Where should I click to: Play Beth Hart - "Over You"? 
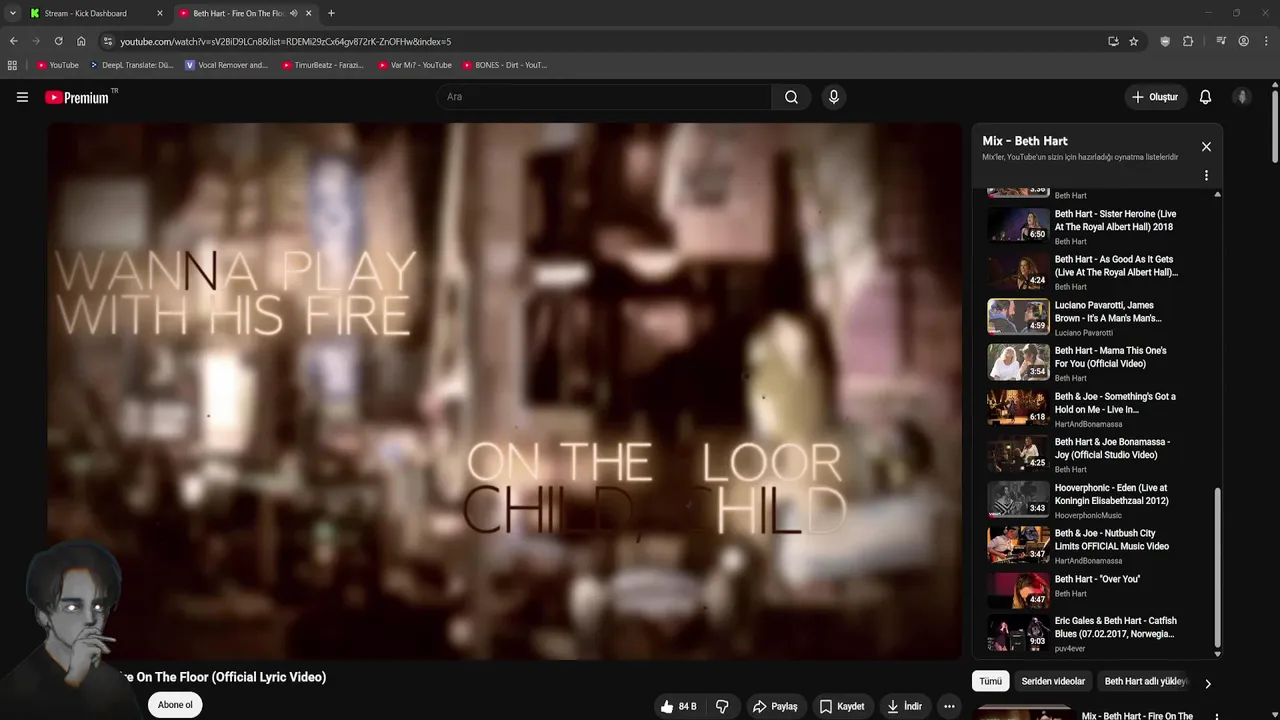[x=1095, y=590]
